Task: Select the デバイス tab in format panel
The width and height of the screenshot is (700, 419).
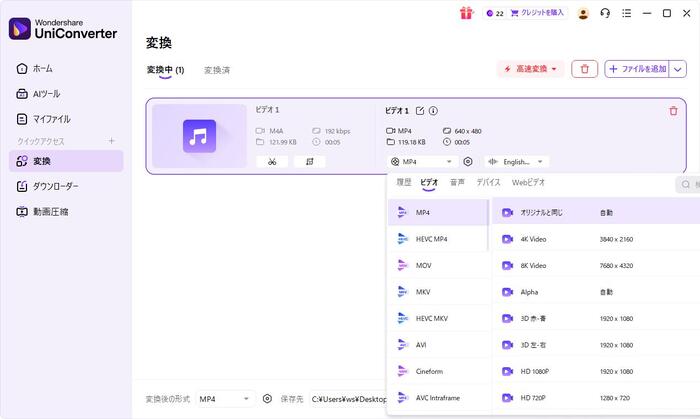Action: (x=488, y=182)
